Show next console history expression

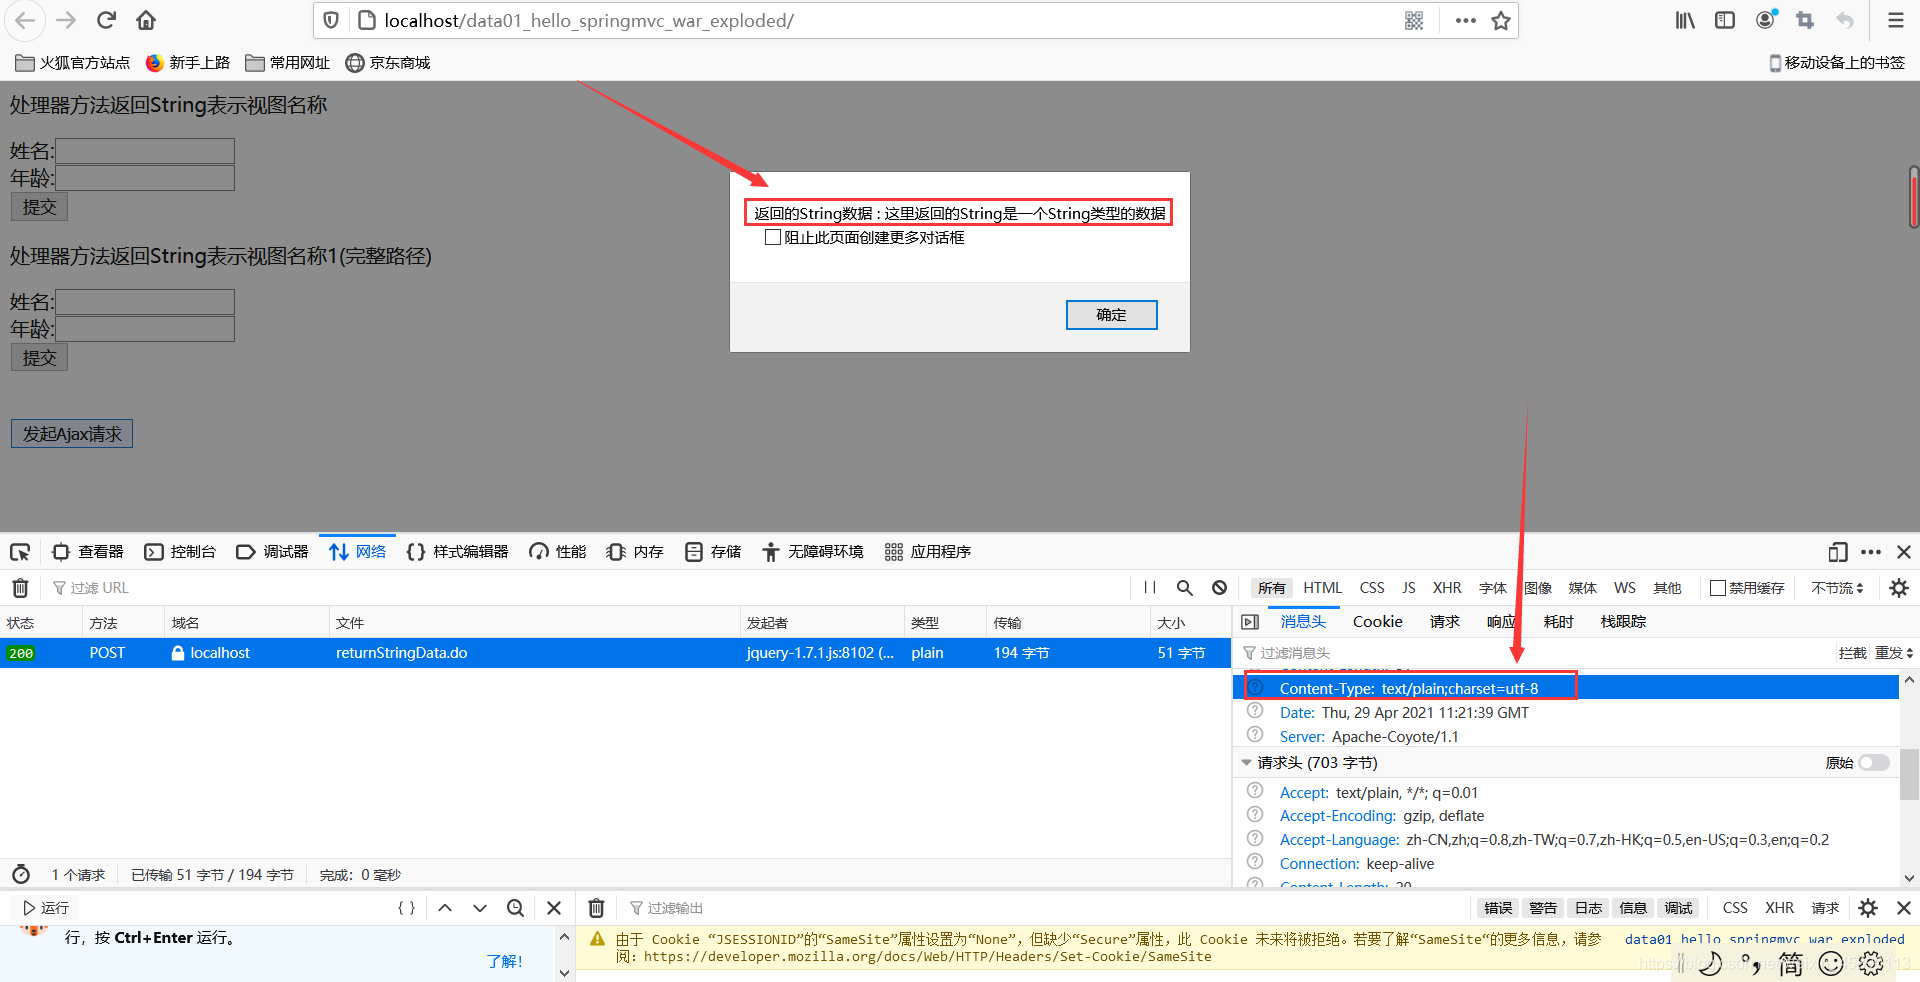click(480, 908)
